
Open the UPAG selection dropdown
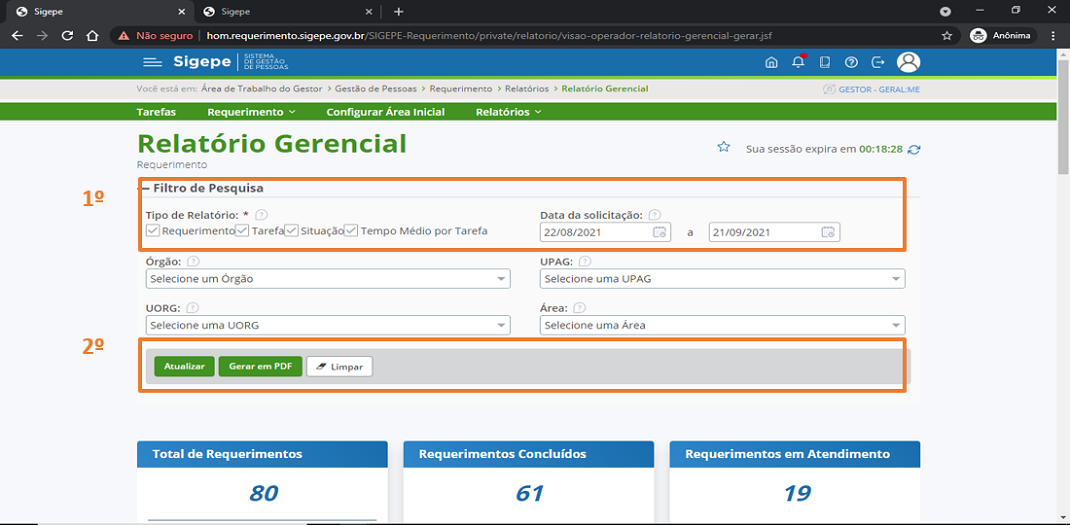(x=722, y=279)
